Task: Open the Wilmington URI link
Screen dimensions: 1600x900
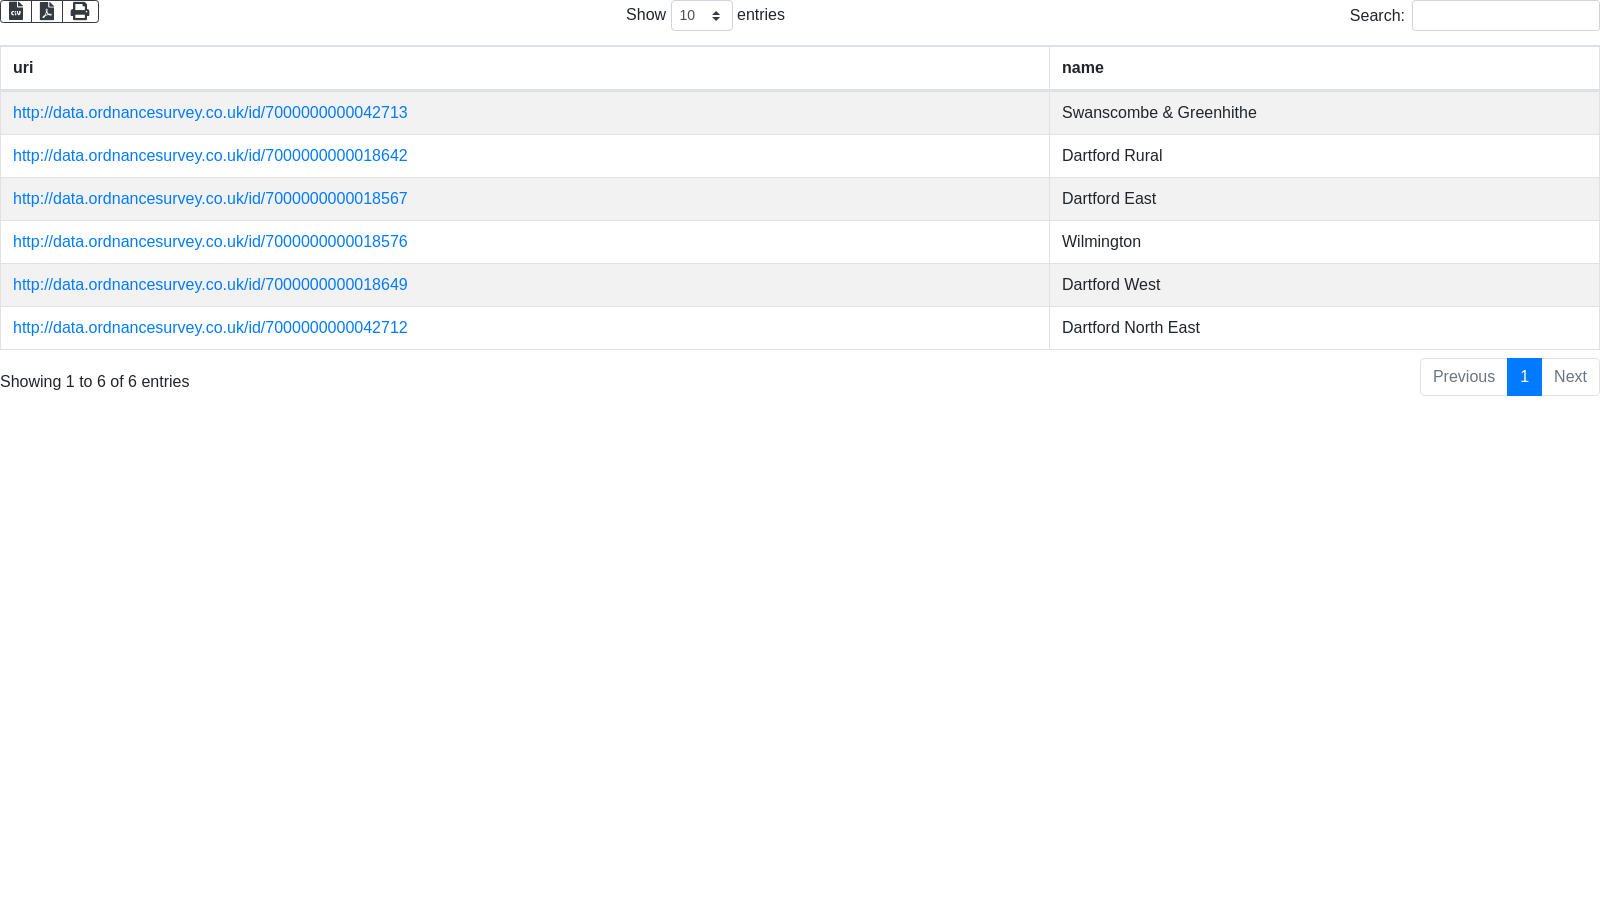Action: coord(210,242)
